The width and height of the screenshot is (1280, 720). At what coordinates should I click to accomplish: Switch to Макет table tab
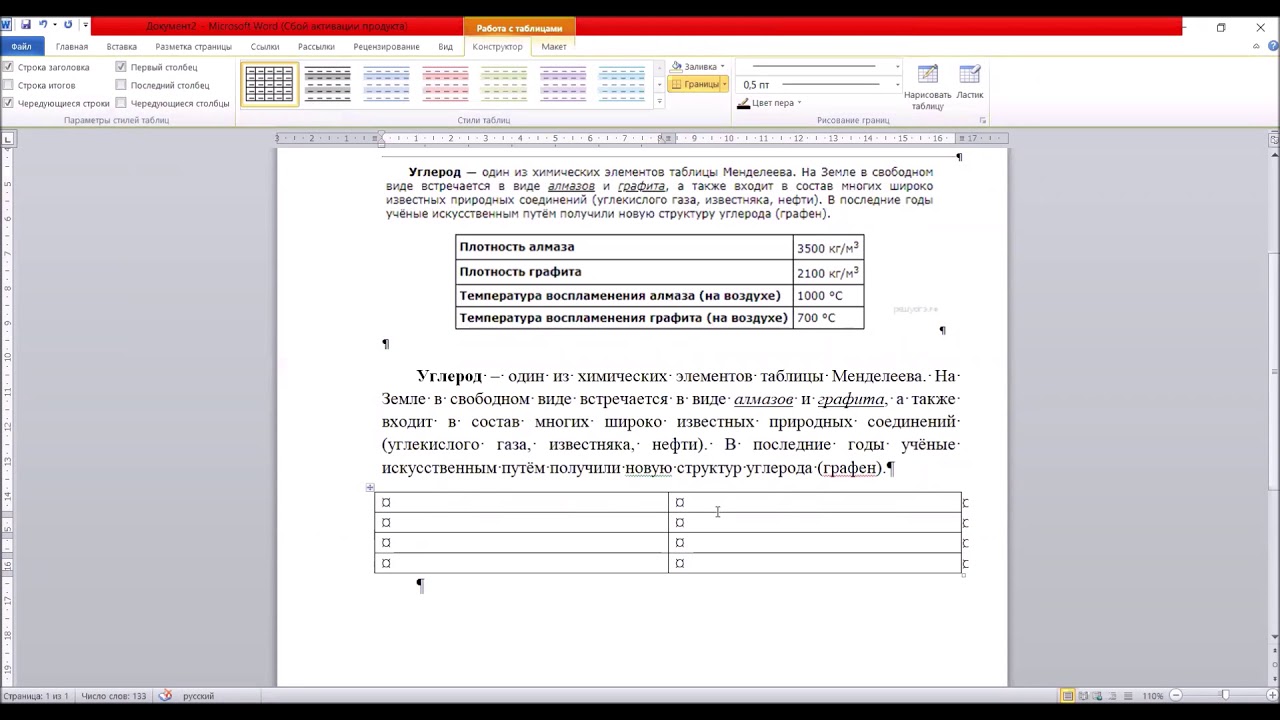tap(554, 46)
